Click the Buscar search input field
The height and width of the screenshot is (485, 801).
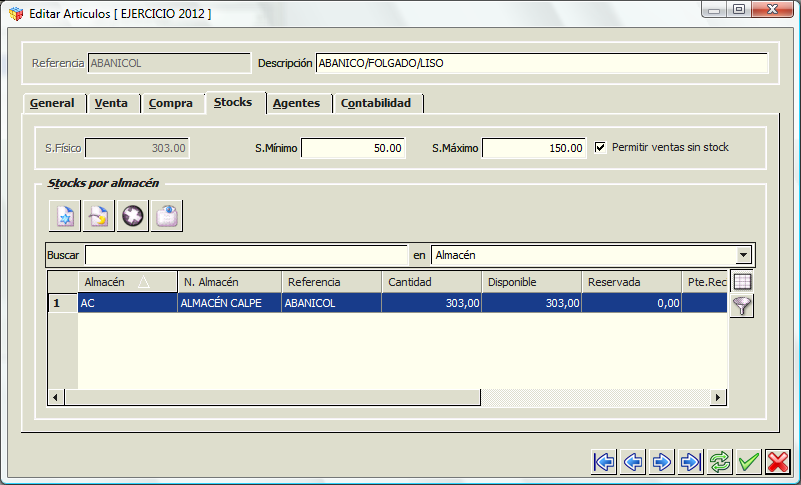click(x=246, y=255)
